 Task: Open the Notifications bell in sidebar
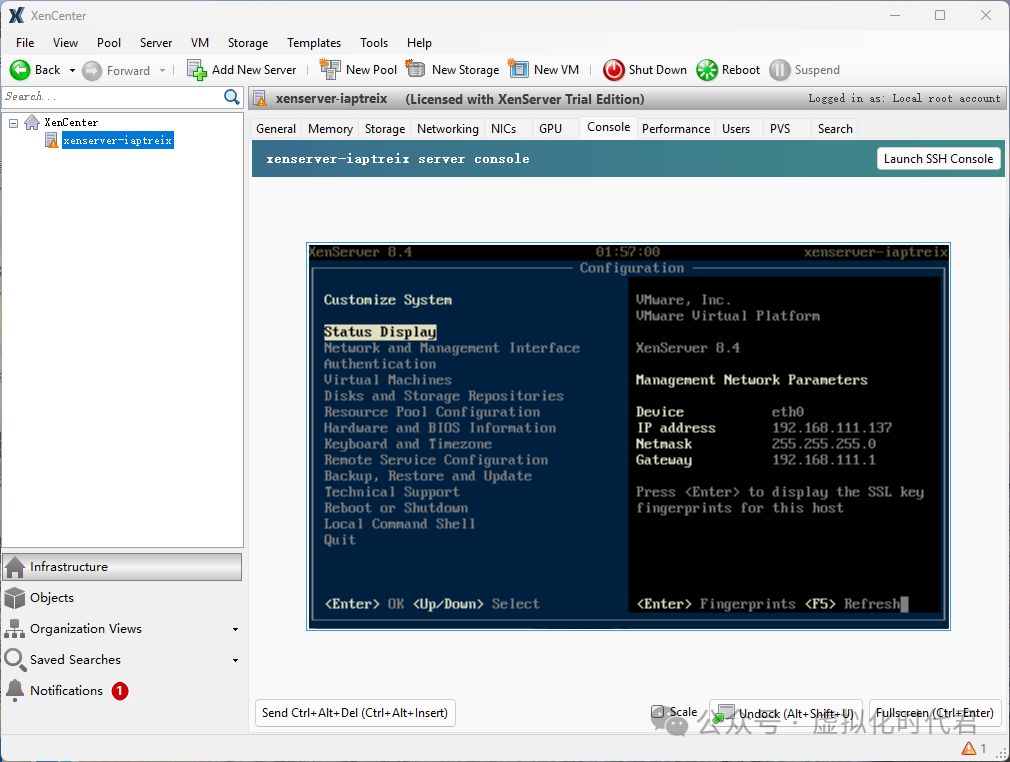[x=15, y=691]
